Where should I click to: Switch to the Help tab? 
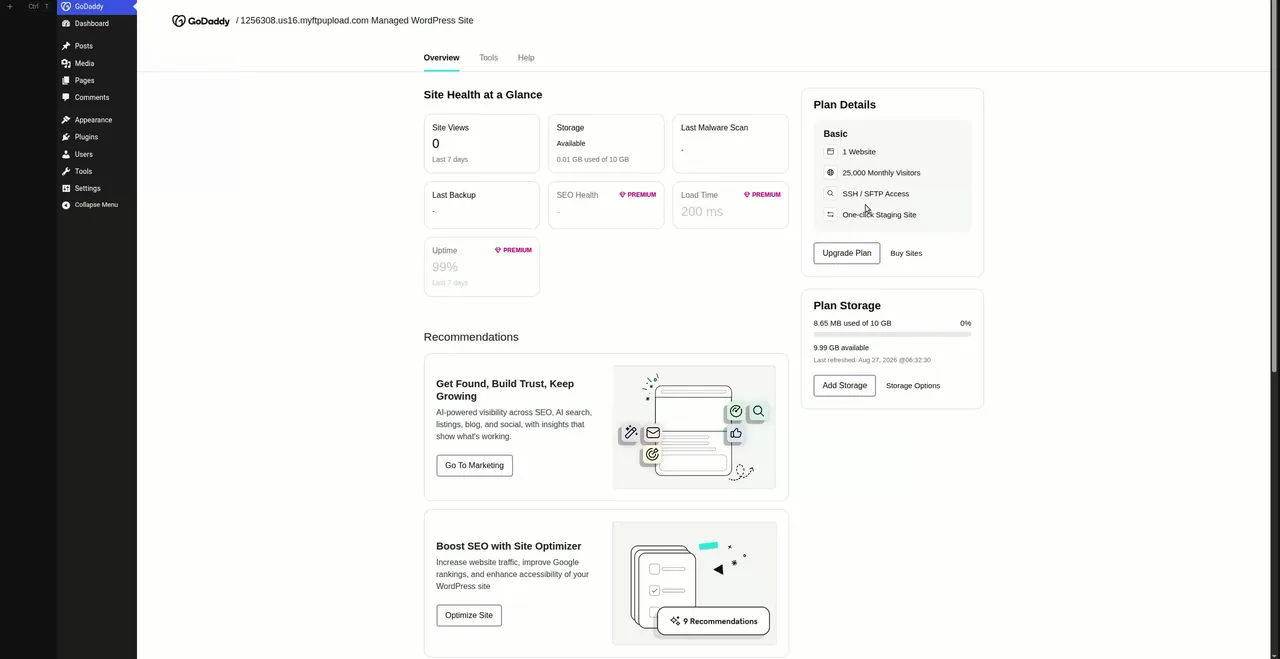526,58
